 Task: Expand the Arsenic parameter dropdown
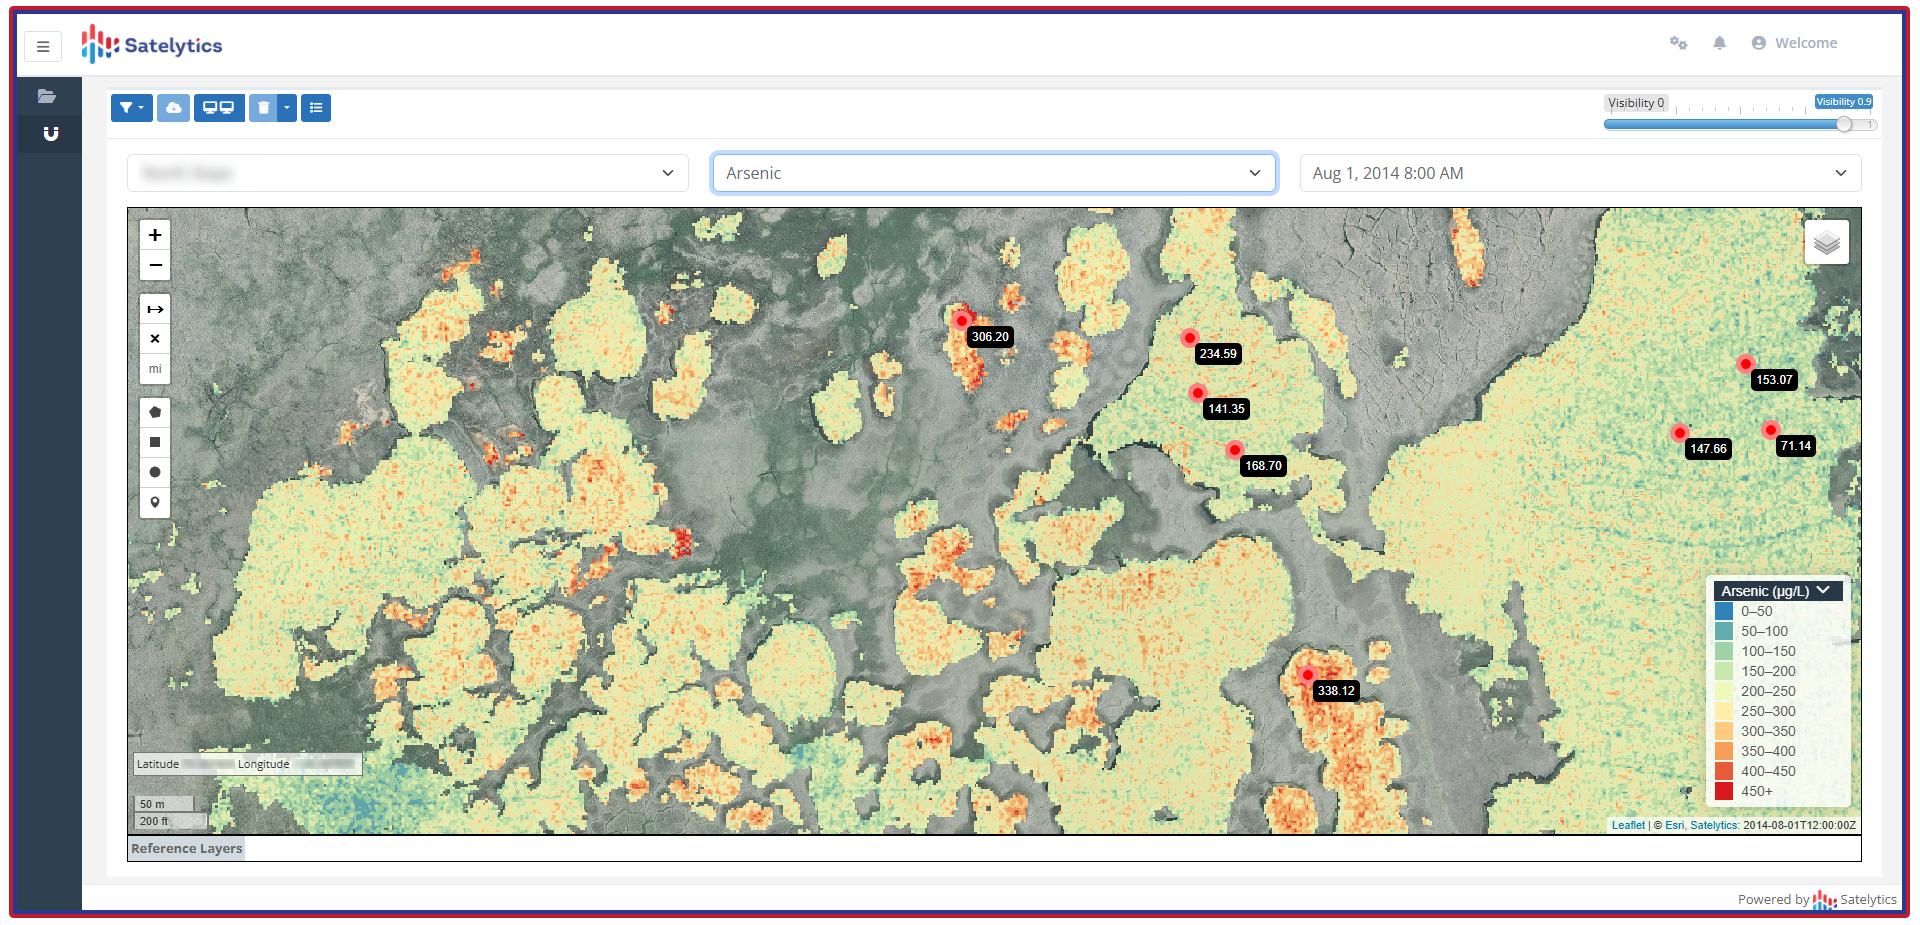point(993,173)
